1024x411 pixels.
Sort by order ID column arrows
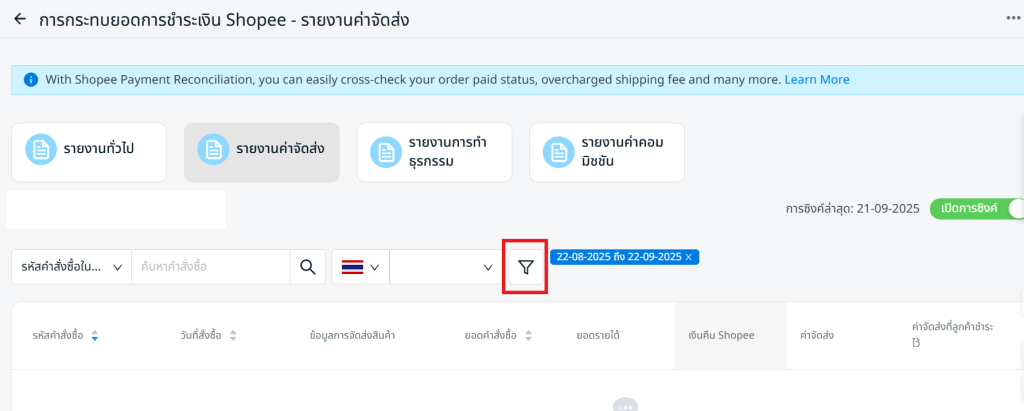click(x=95, y=336)
